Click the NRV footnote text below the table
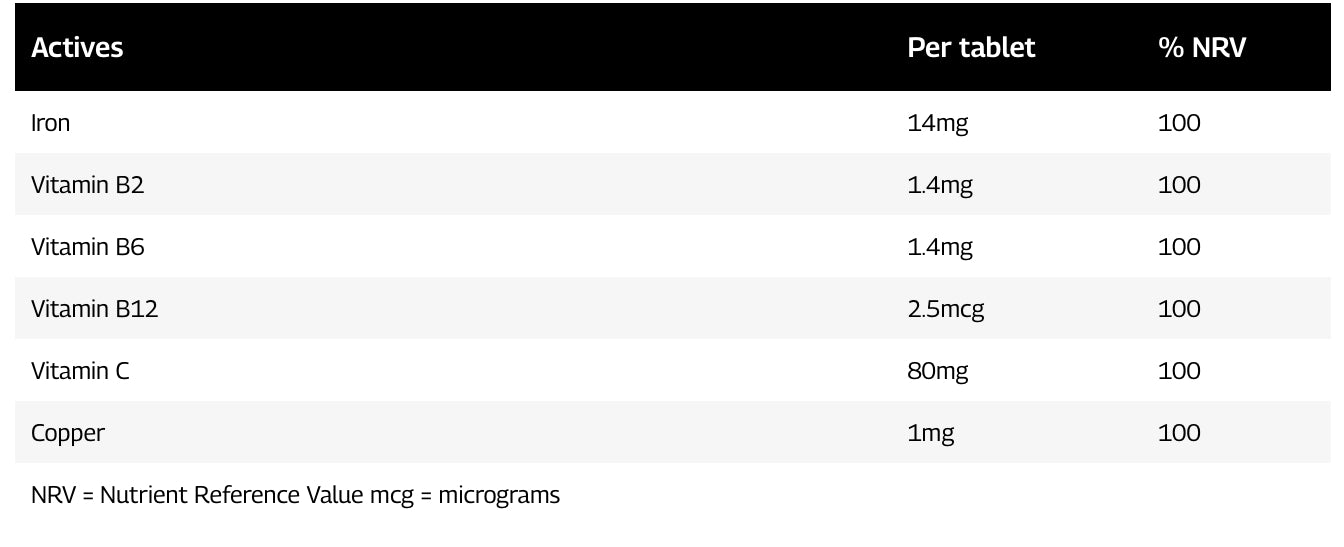 (x=296, y=495)
